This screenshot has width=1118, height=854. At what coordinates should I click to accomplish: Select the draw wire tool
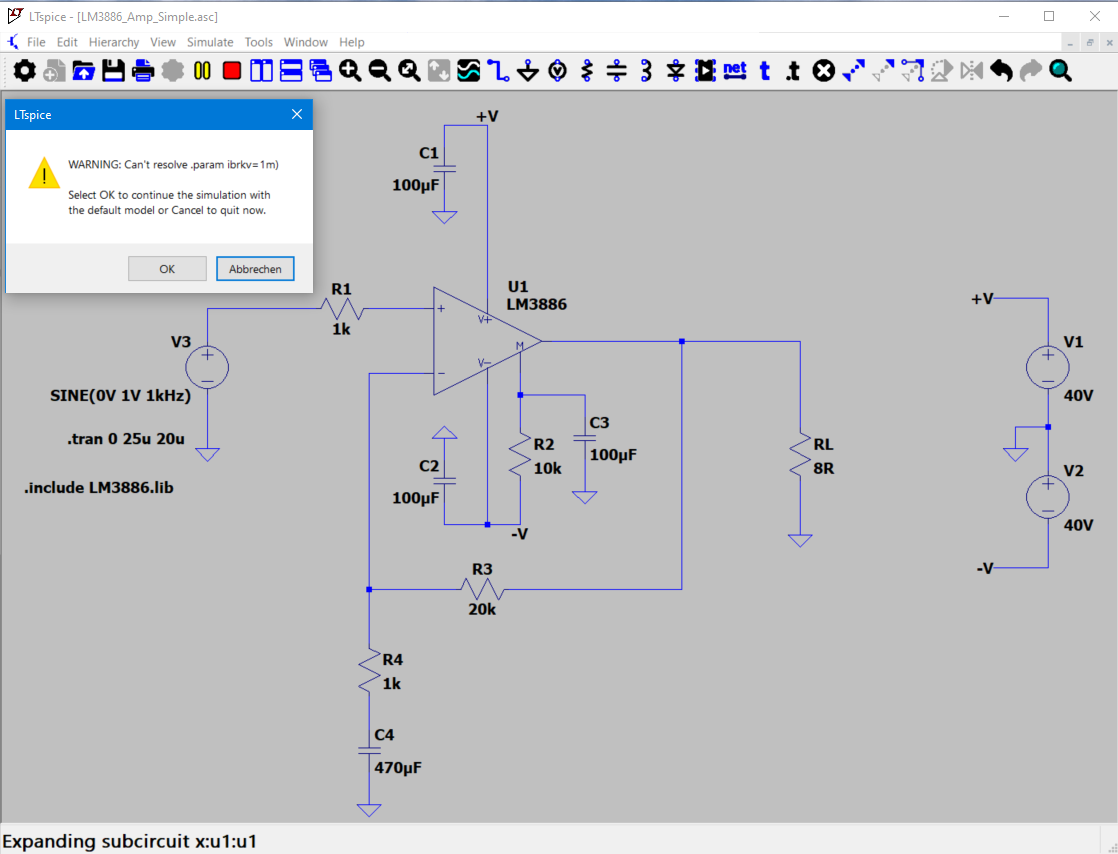[x=498, y=71]
